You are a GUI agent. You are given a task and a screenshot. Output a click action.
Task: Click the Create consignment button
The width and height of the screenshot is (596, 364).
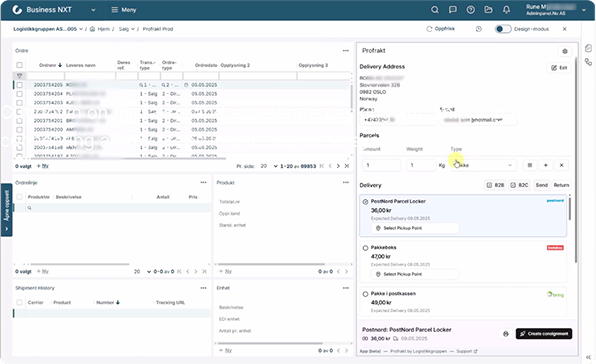tap(544, 334)
